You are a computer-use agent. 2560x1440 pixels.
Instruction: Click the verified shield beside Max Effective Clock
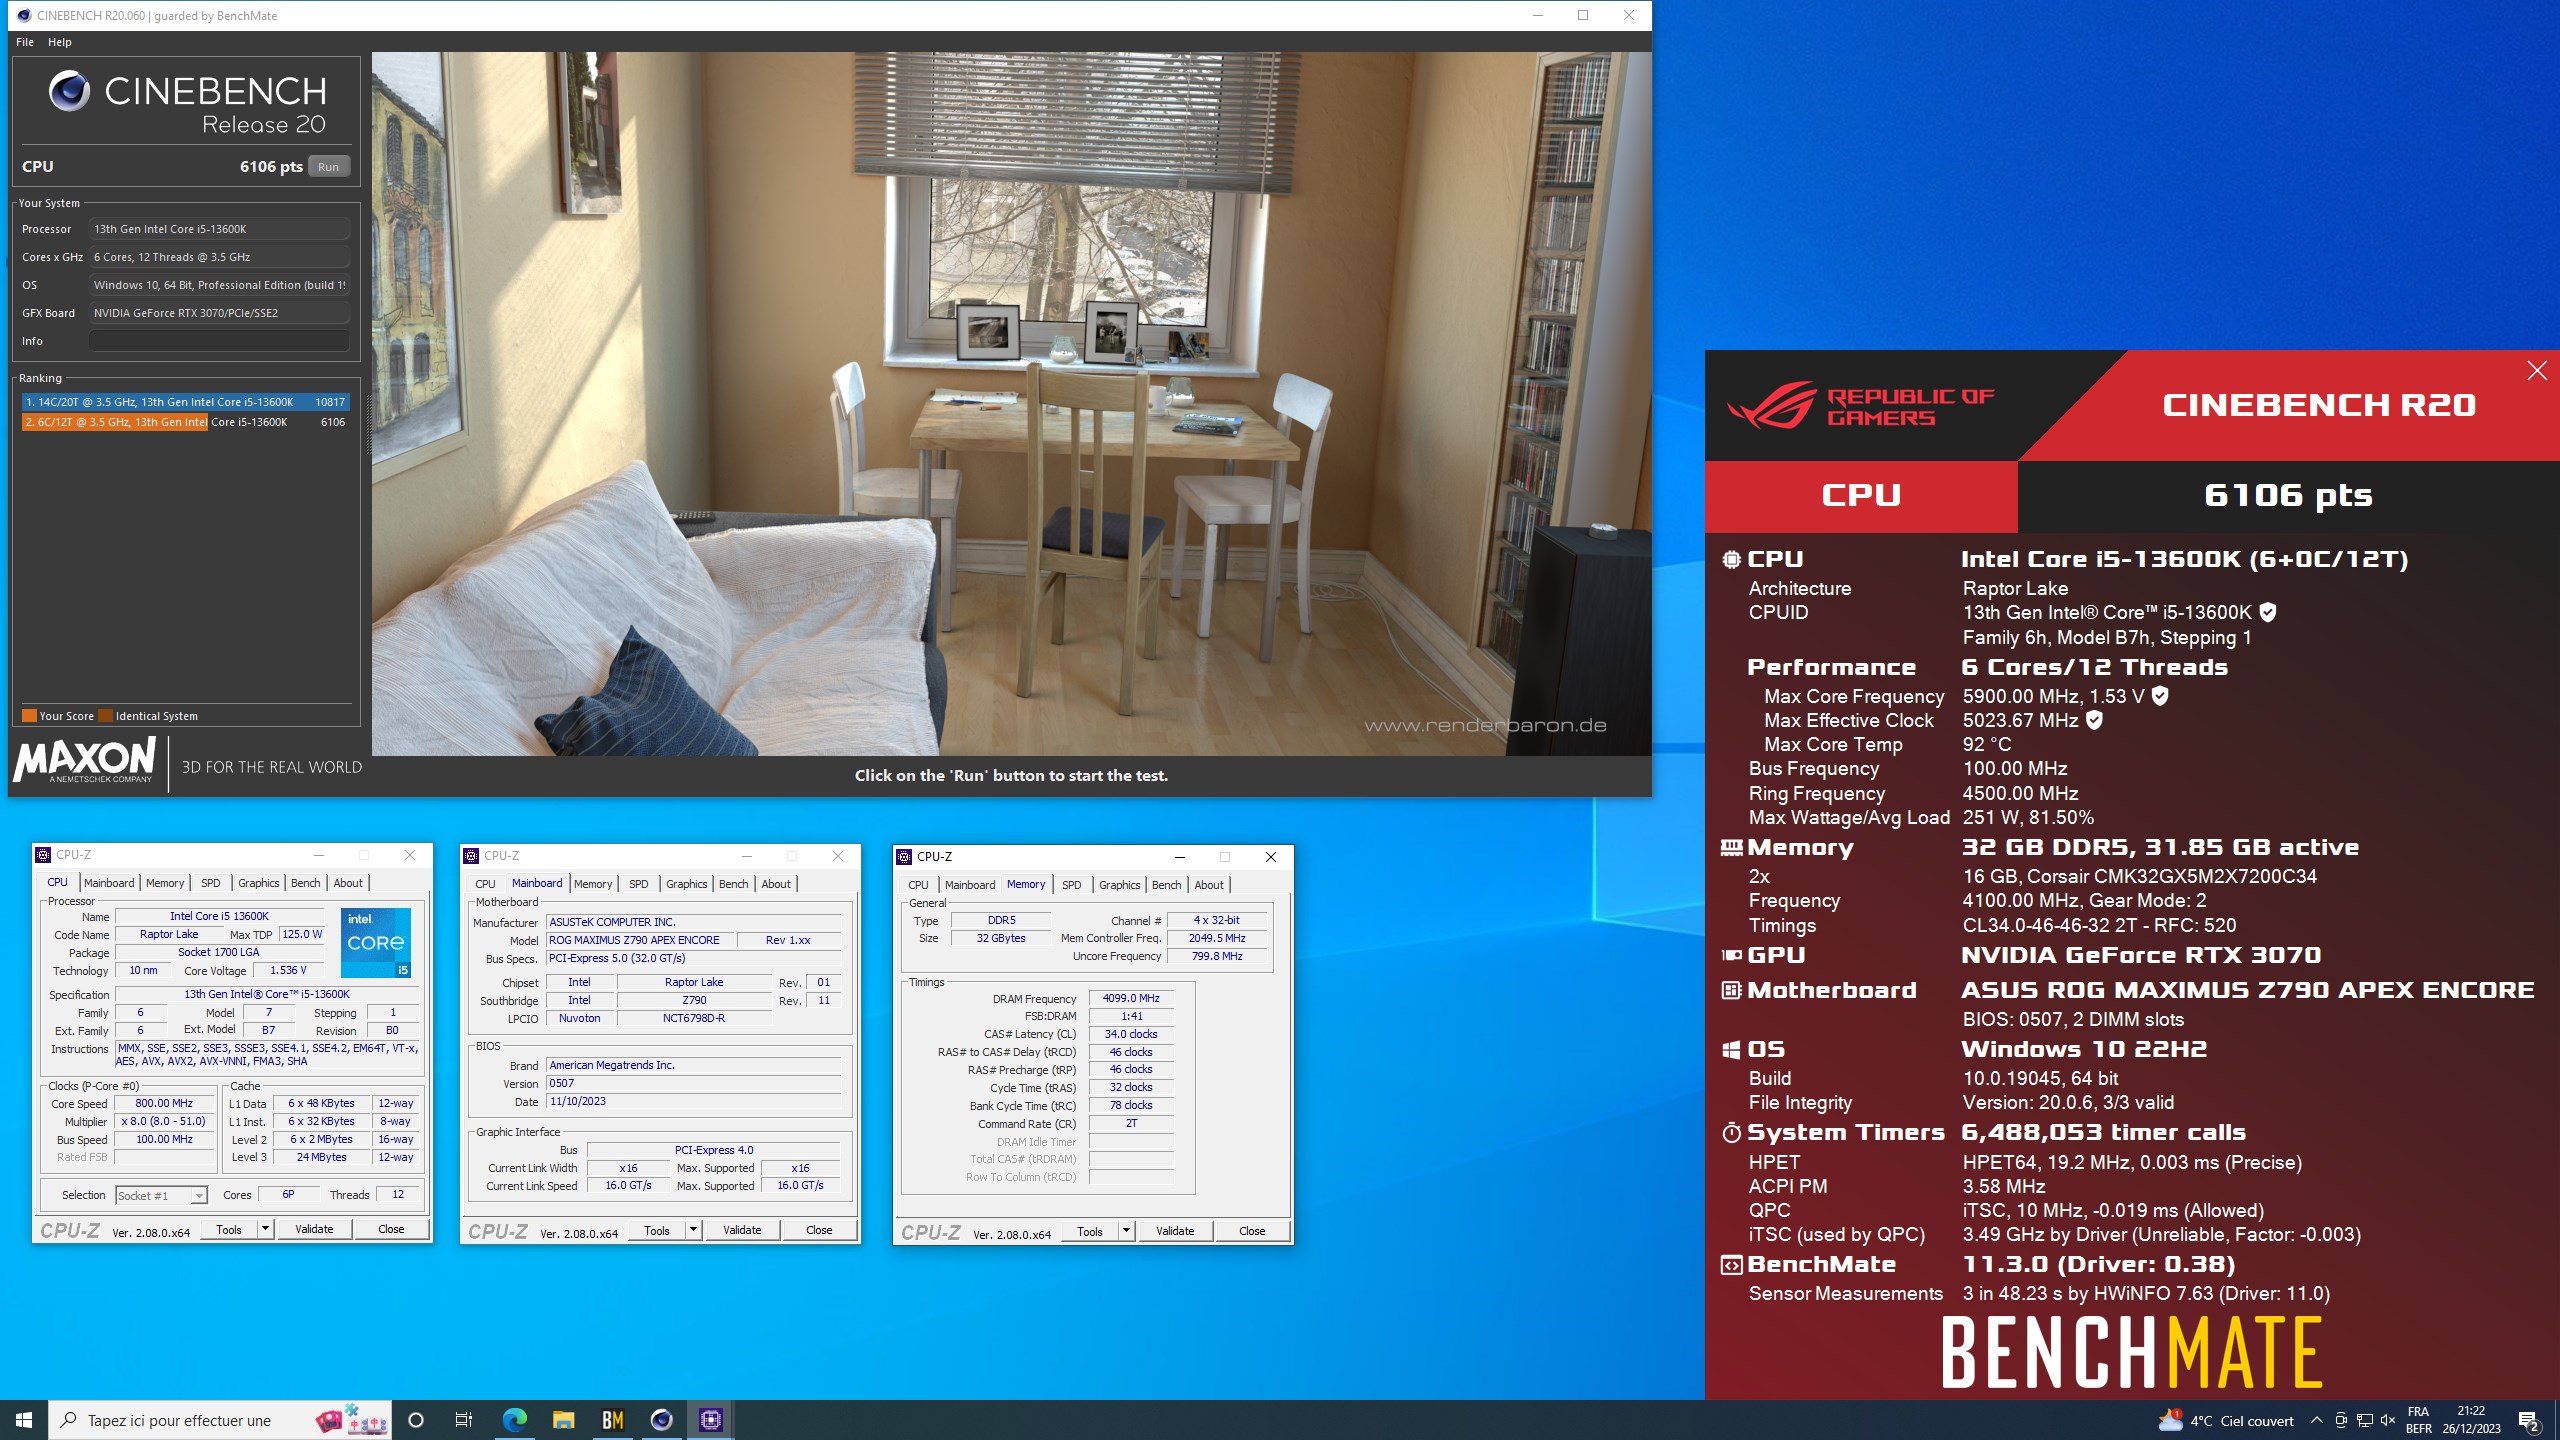[2095, 720]
